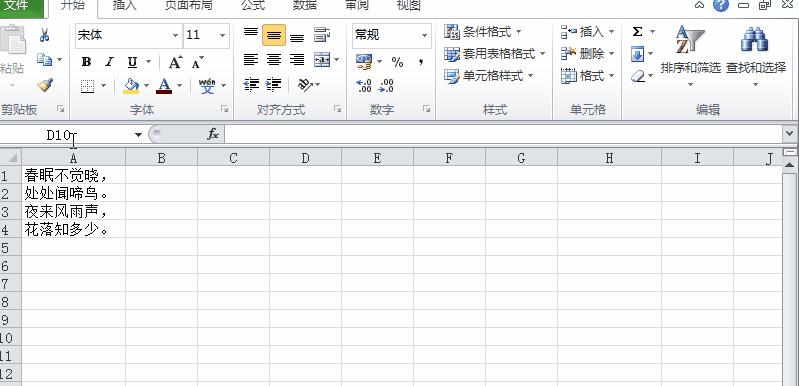Select cell containing 春眠不觉晓，
The height and width of the screenshot is (386, 799).
click(73, 175)
